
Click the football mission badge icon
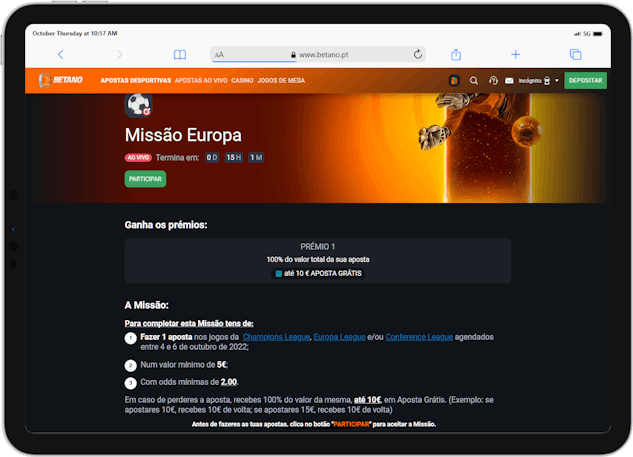(138, 105)
